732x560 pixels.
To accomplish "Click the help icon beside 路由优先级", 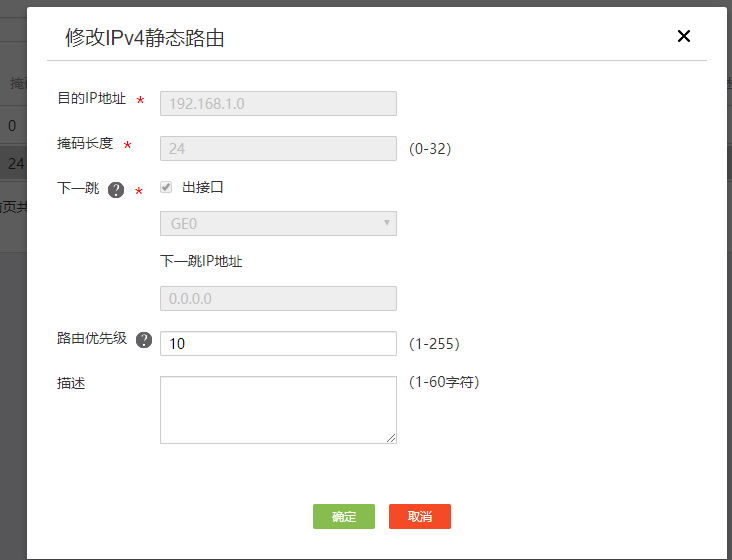I will pos(144,340).
